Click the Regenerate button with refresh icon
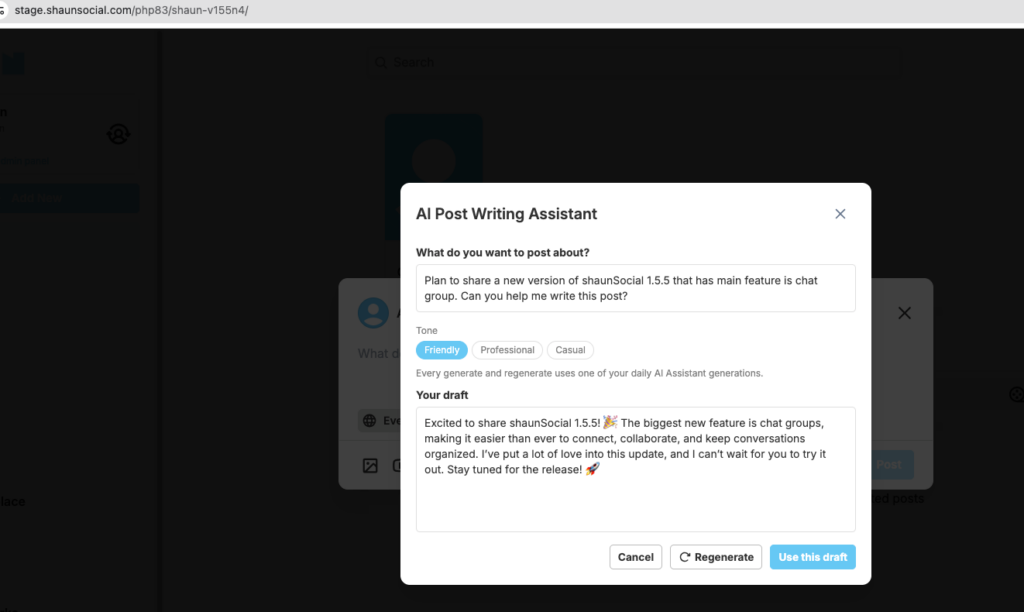The image size is (1024, 612). (x=716, y=557)
